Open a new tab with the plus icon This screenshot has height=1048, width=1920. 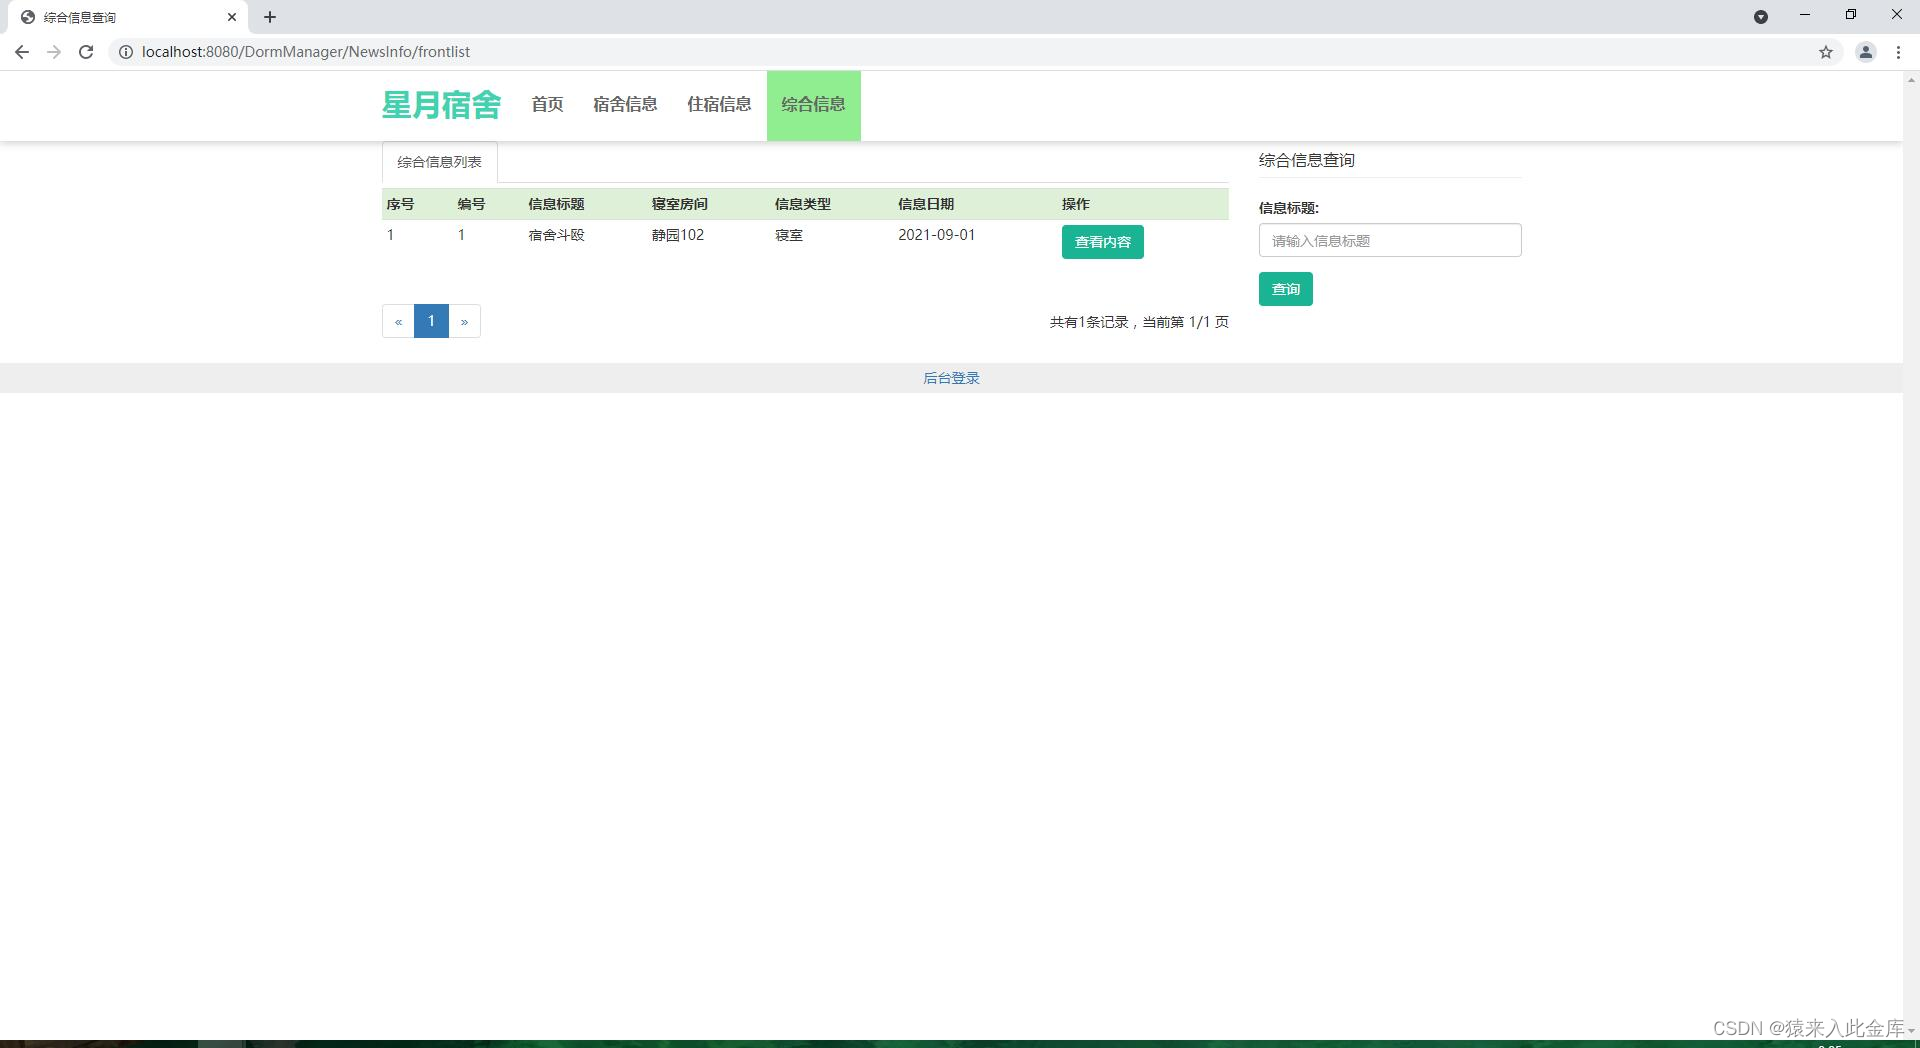pos(270,17)
